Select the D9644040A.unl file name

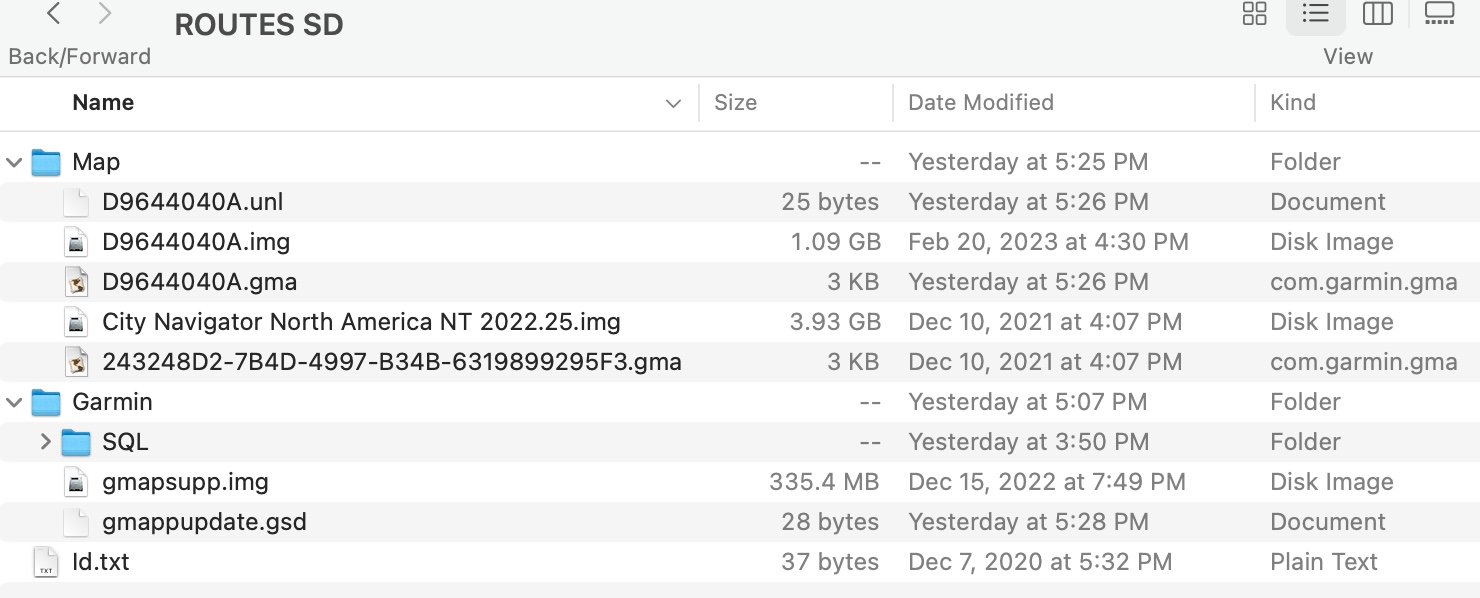click(x=192, y=202)
